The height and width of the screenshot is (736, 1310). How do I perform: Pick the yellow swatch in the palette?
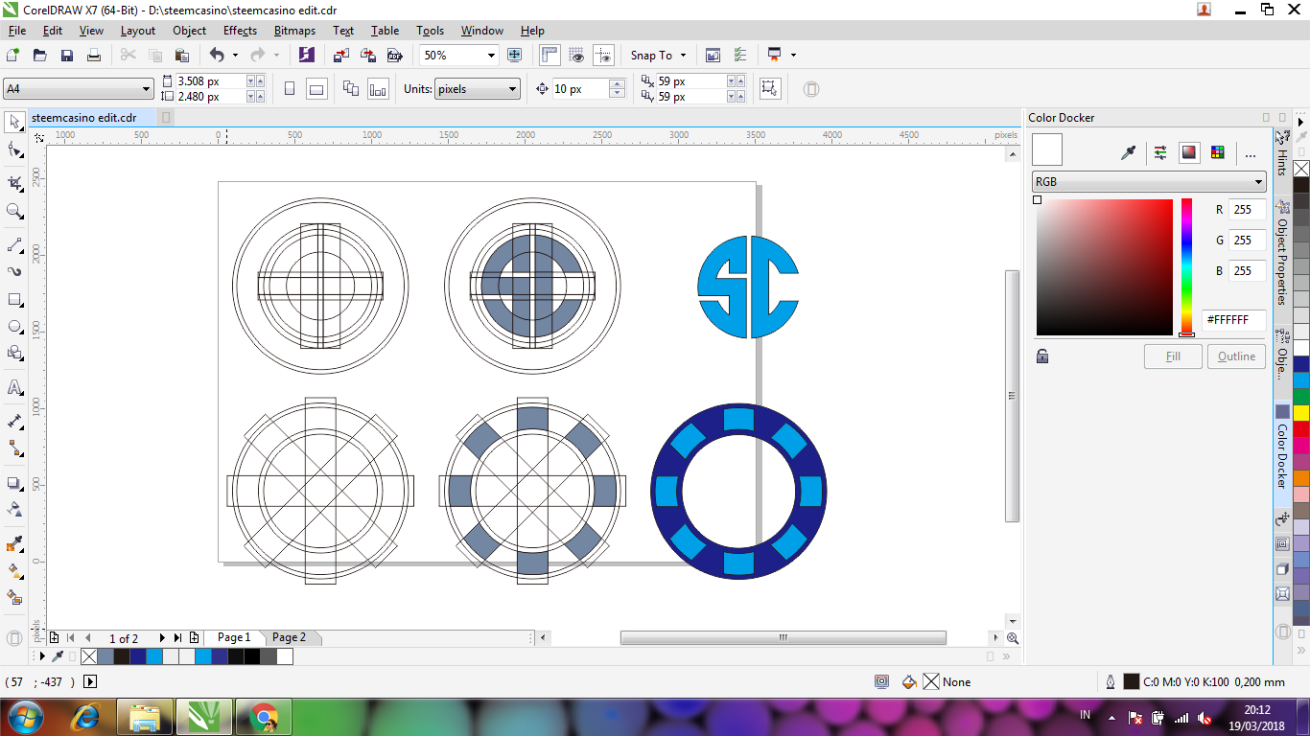point(1301,412)
